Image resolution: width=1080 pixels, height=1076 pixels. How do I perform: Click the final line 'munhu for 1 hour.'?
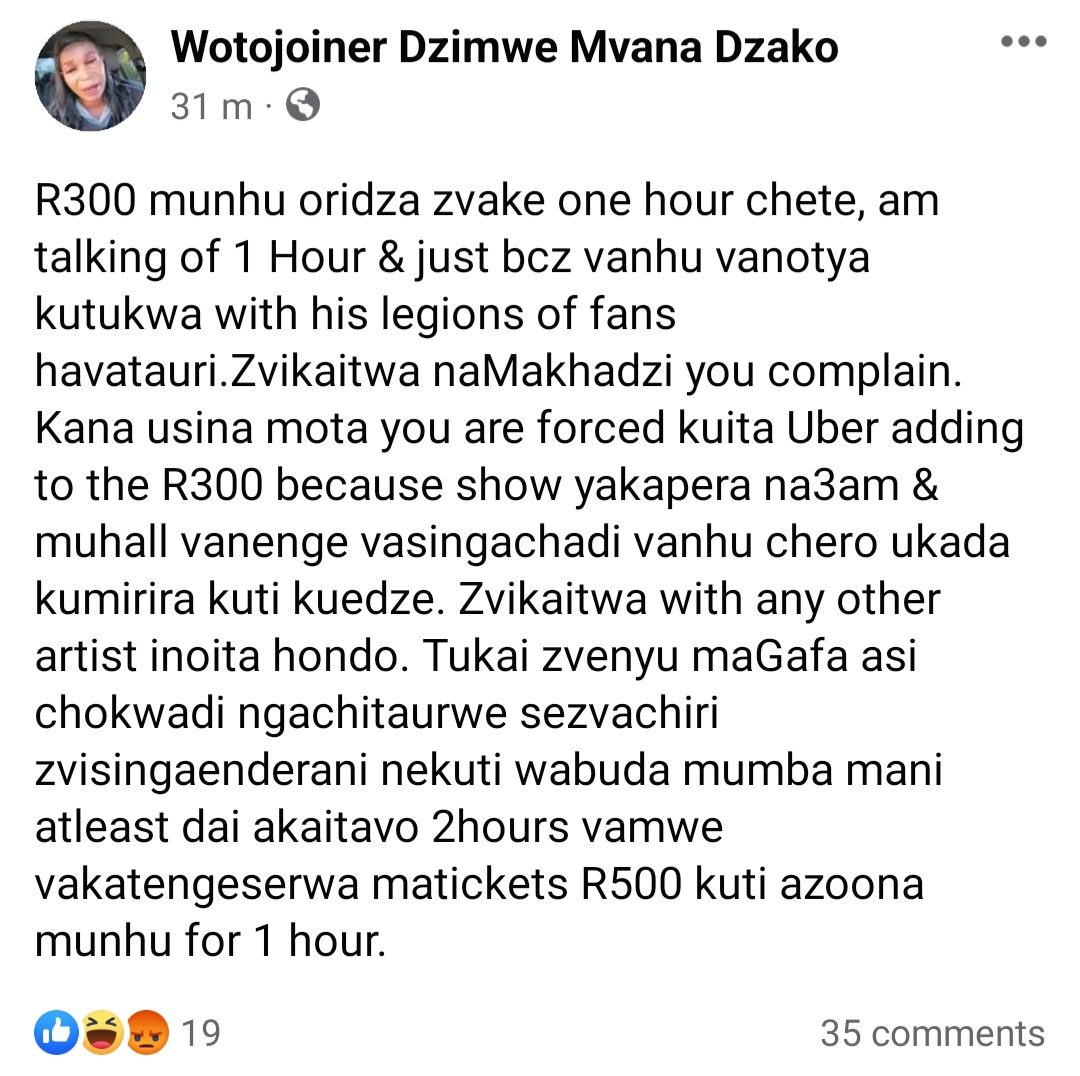(x=210, y=941)
